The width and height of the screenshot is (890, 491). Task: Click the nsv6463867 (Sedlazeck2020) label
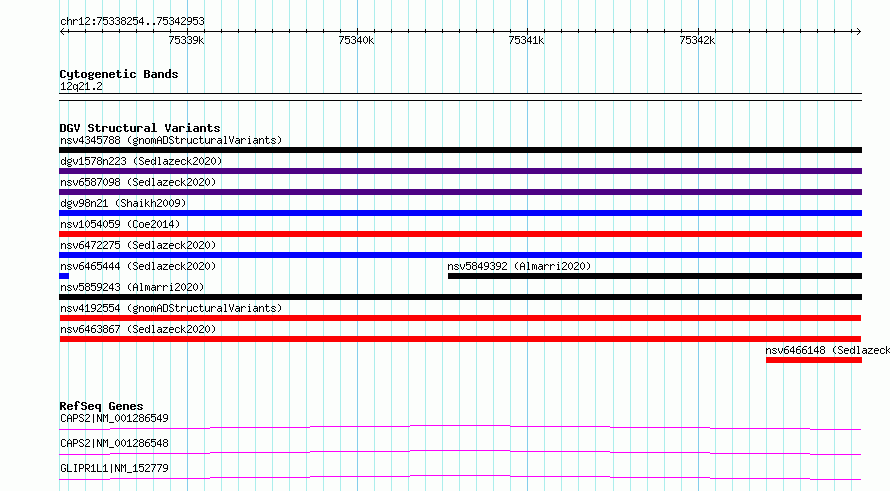click(x=138, y=329)
